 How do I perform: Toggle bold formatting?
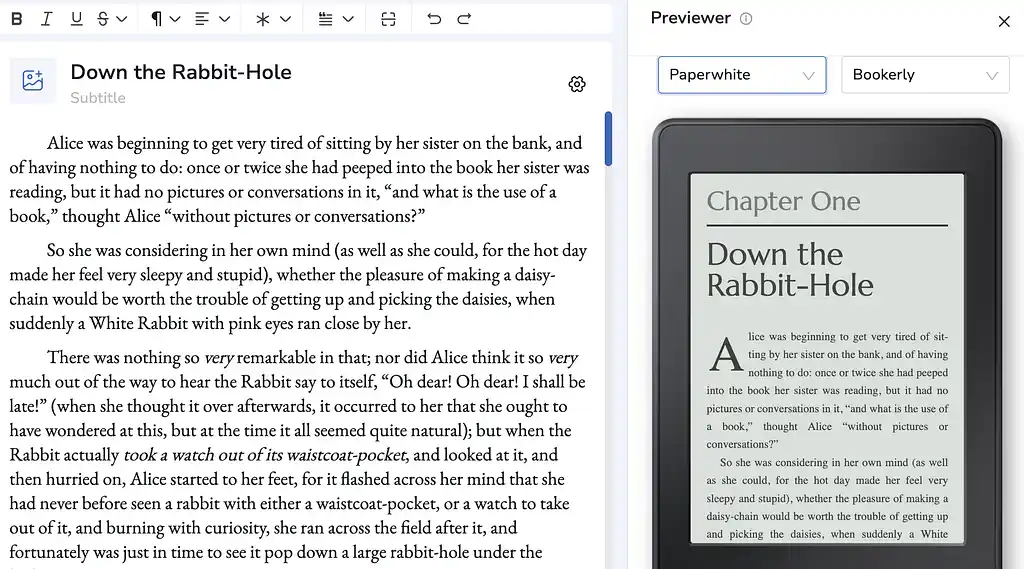coord(17,19)
